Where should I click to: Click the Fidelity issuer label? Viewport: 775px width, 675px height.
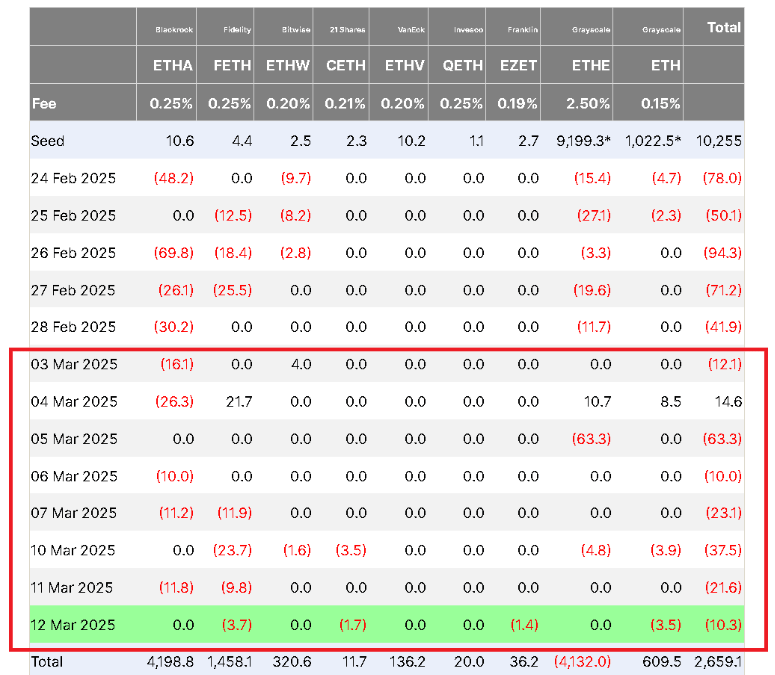point(237,30)
